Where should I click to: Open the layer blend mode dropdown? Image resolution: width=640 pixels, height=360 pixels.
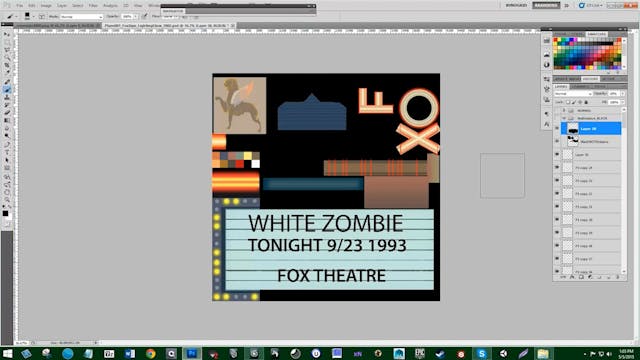[573, 93]
